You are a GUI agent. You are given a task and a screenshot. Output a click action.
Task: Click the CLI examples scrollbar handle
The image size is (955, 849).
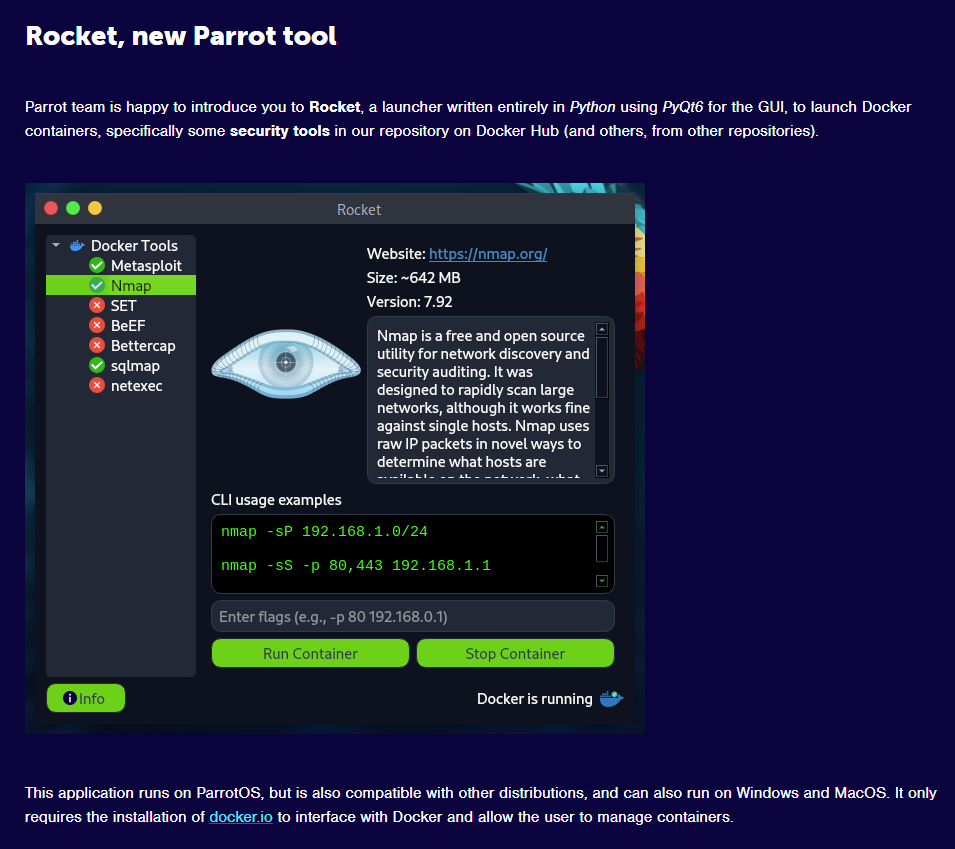pyautogui.click(x=602, y=548)
